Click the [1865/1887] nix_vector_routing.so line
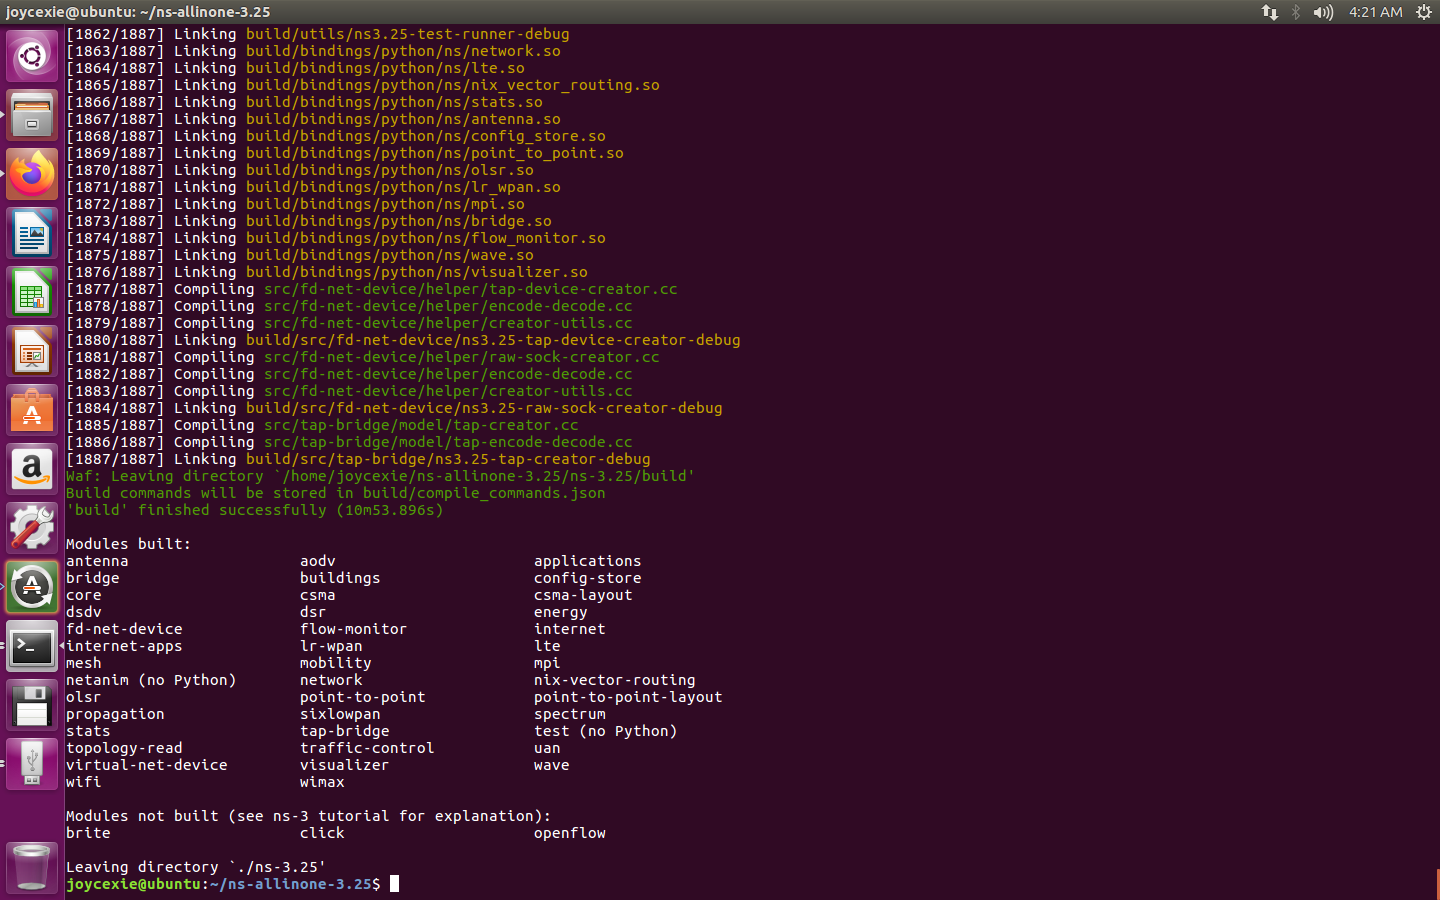 coord(363,85)
